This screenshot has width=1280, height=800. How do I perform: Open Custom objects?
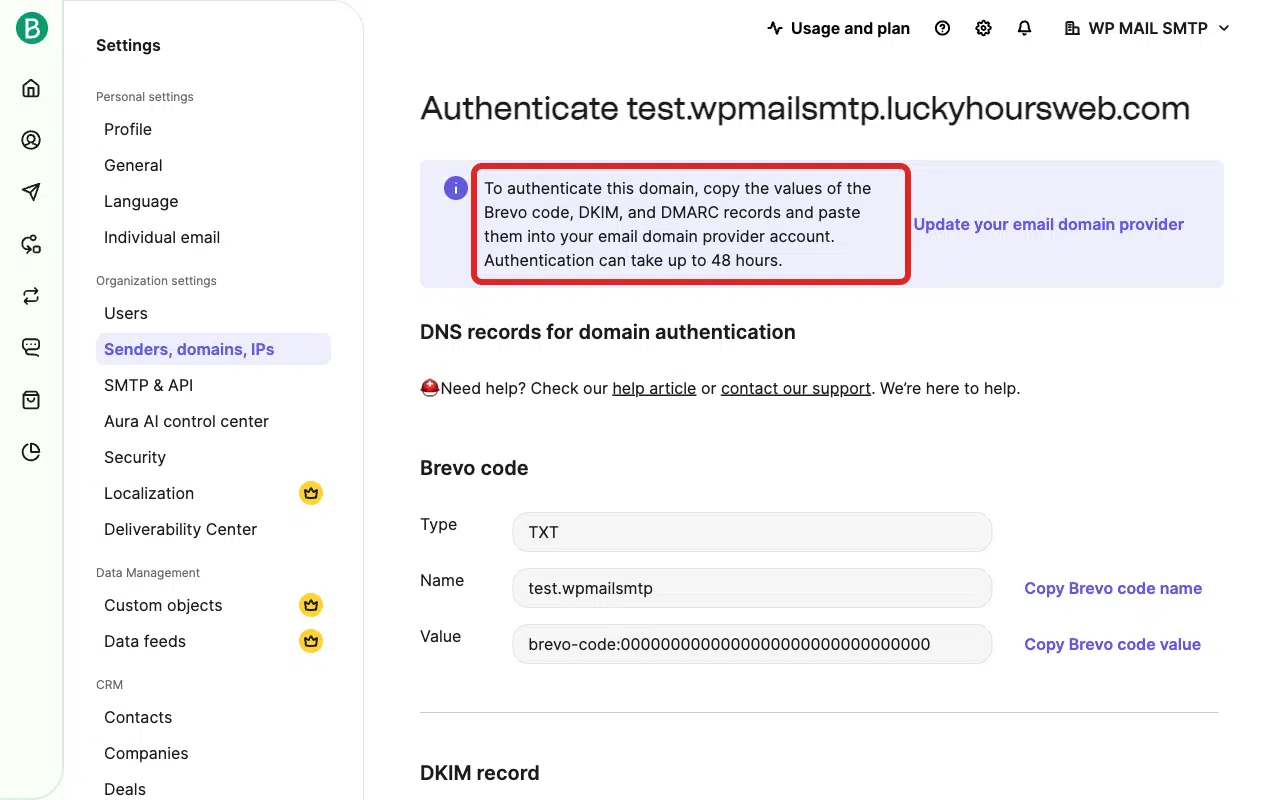163,605
